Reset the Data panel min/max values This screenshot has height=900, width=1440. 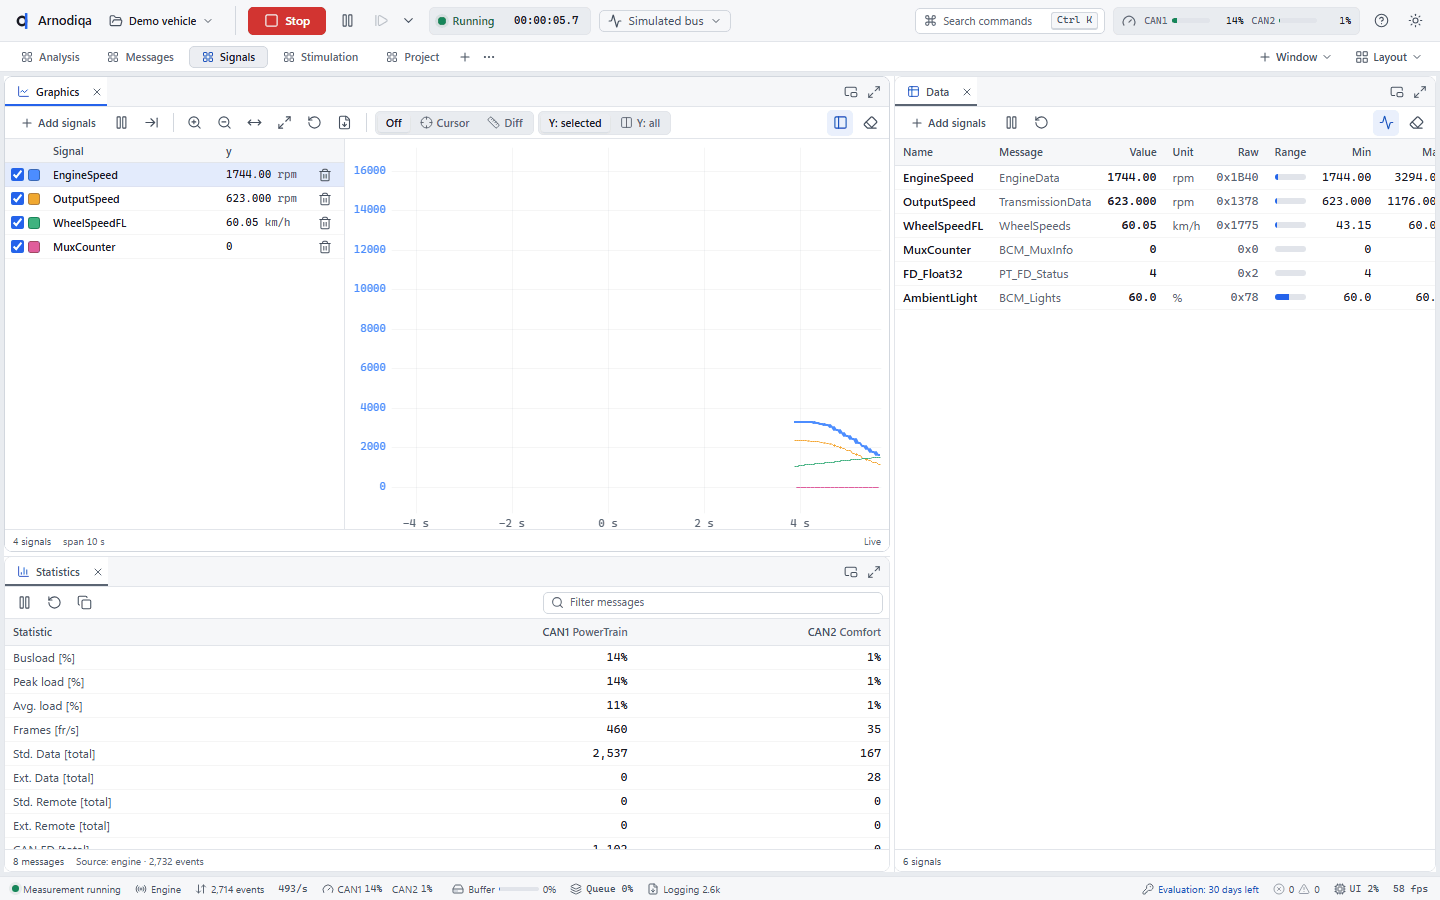pos(1041,123)
